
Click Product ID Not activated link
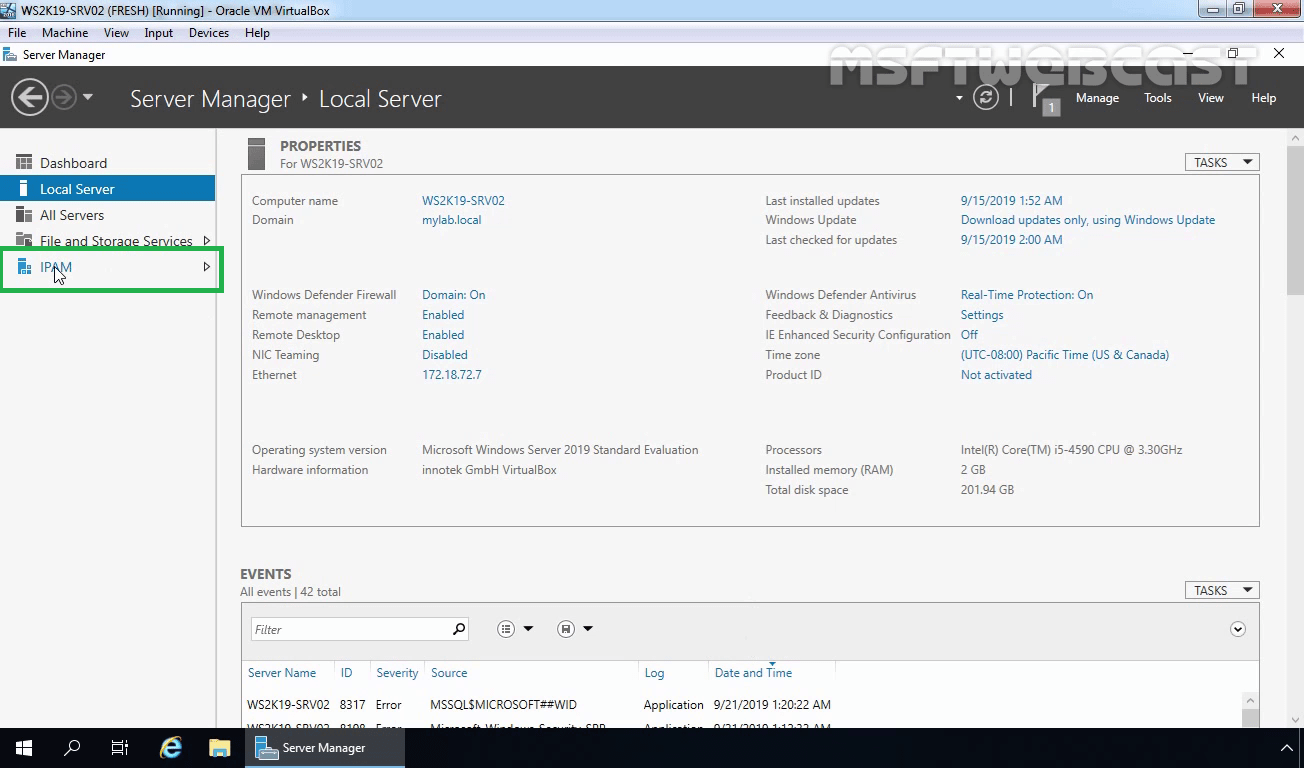pos(996,375)
